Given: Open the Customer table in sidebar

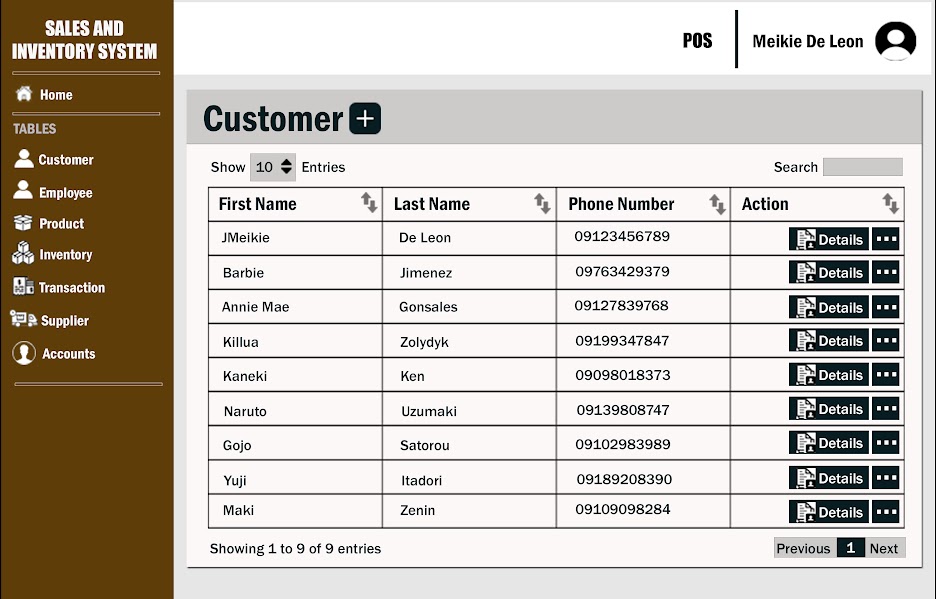Looking at the screenshot, I should coord(65,160).
